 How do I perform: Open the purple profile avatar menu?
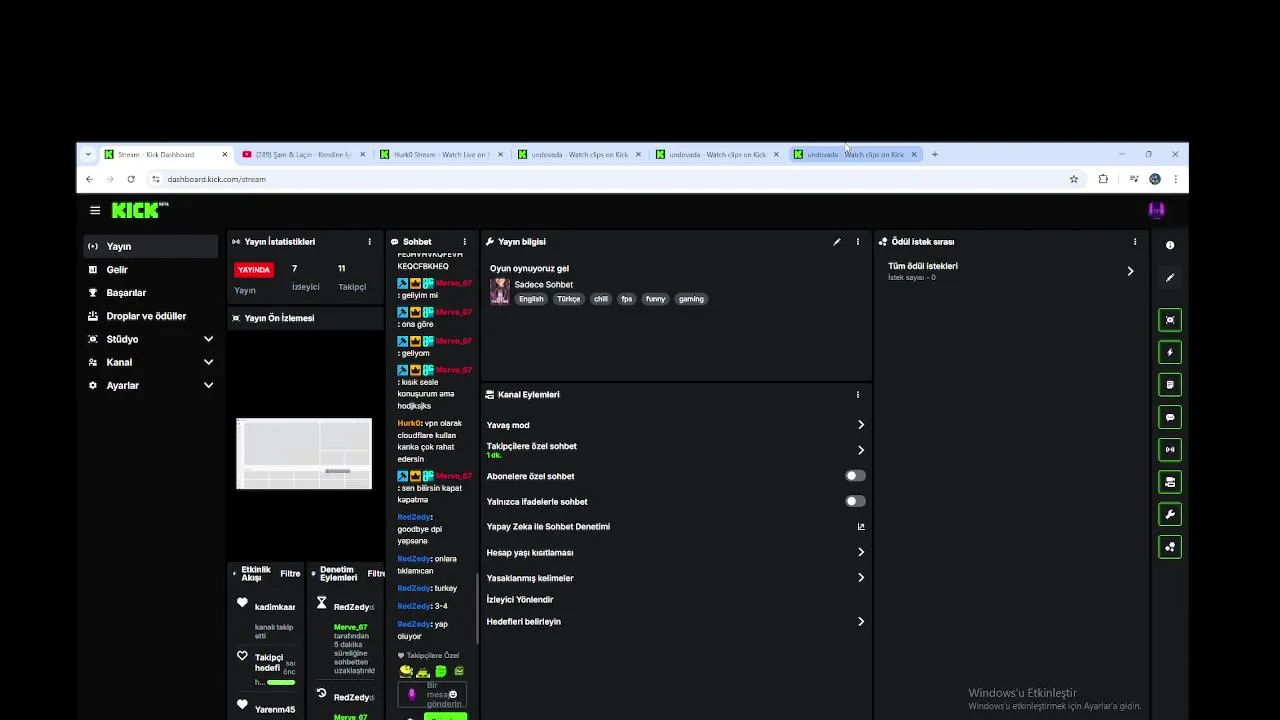pos(1156,210)
